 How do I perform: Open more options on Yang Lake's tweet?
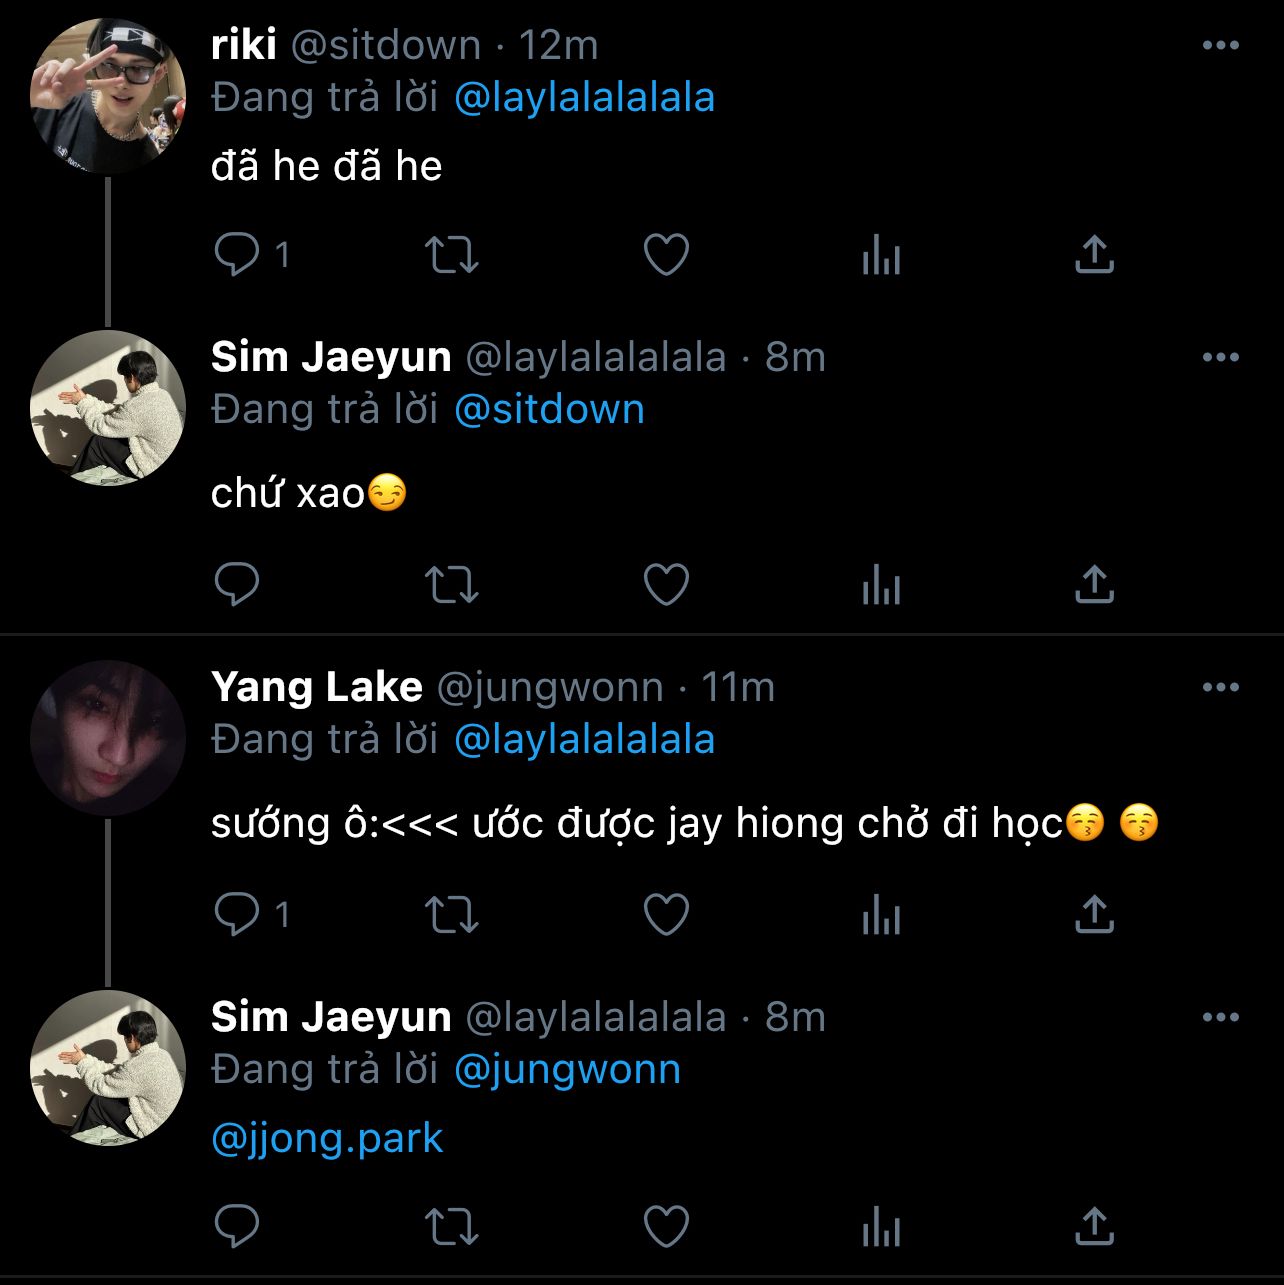tap(1220, 688)
